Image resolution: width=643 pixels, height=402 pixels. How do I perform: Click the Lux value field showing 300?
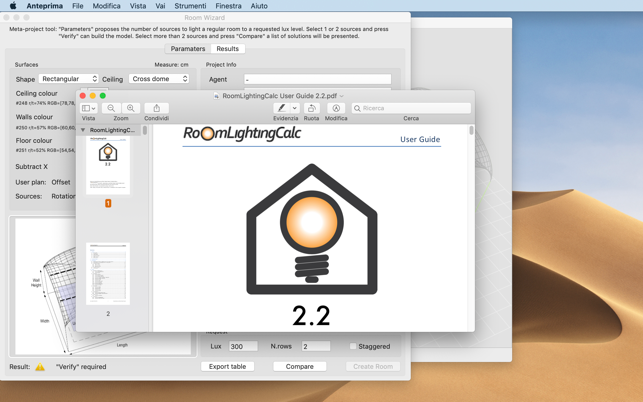pos(243,346)
